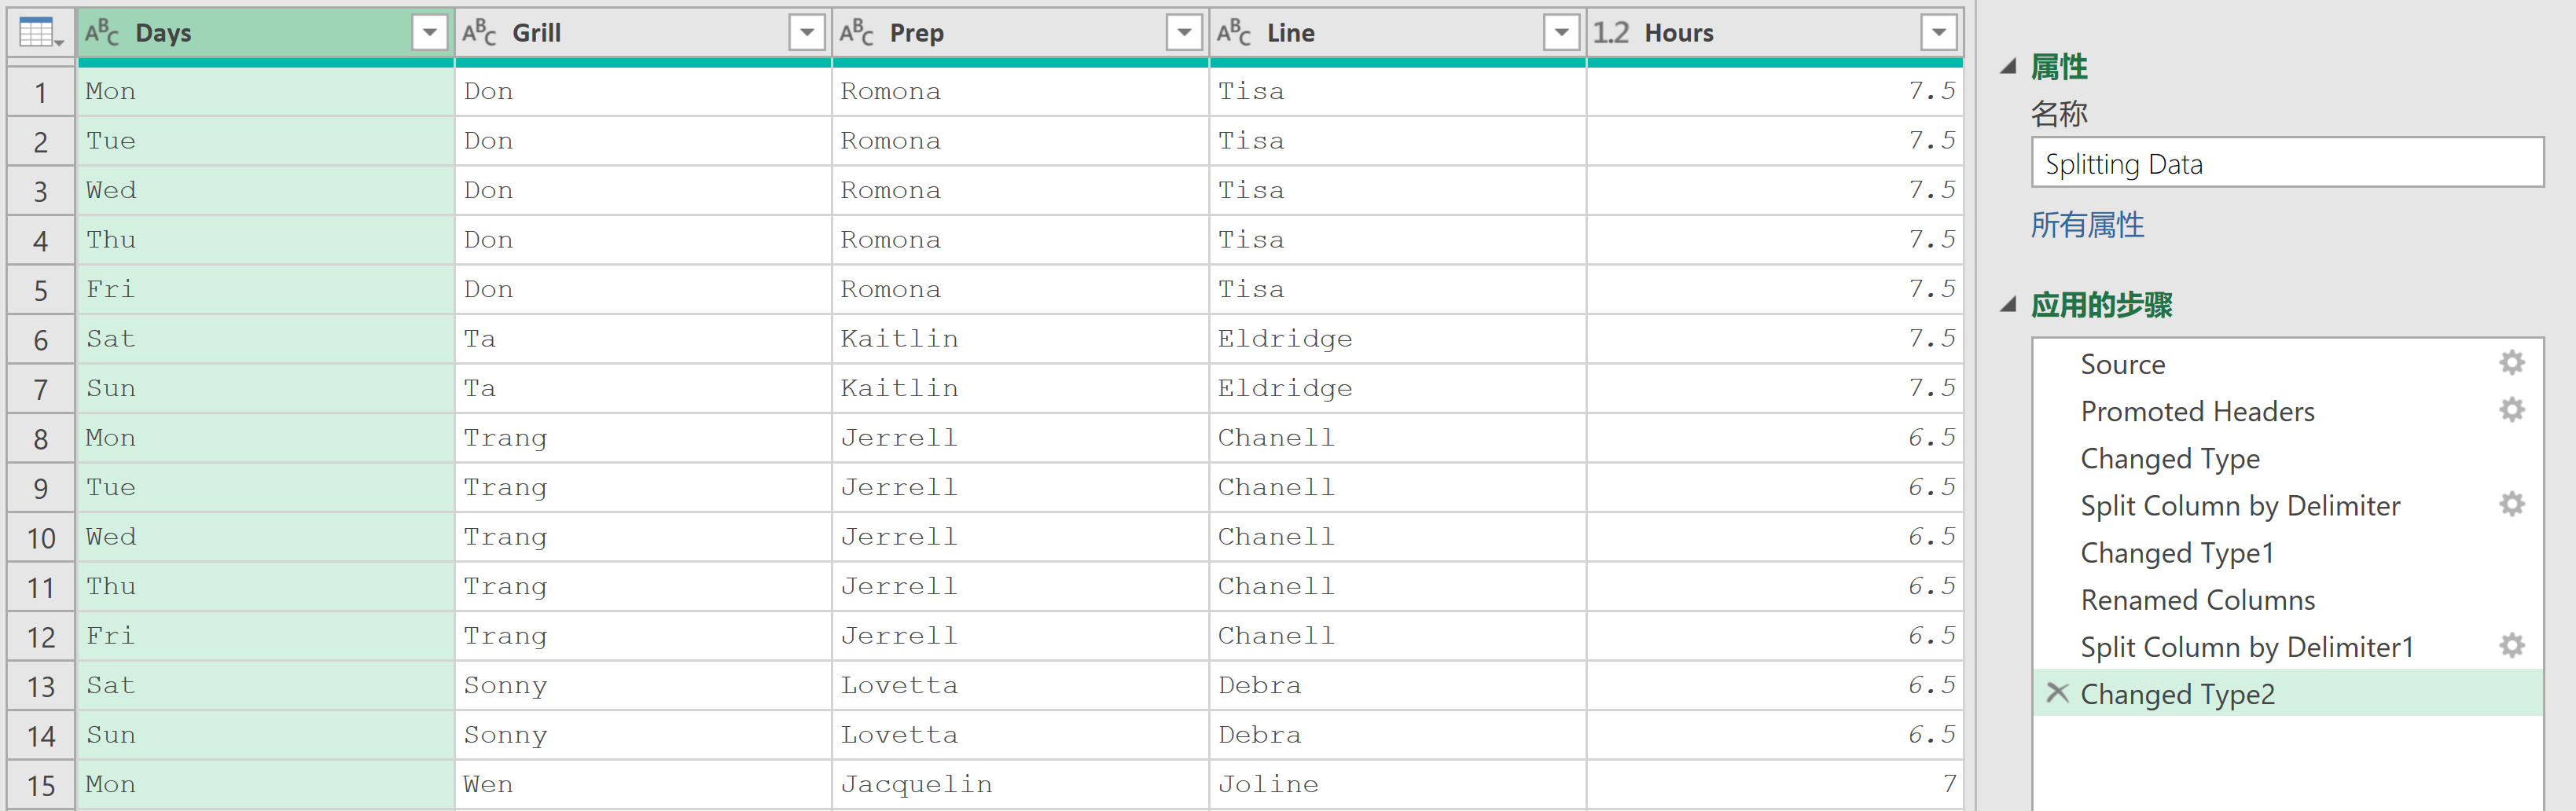Open the Grill column filter dropdown
This screenshot has width=2576, height=811.
[x=806, y=33]
